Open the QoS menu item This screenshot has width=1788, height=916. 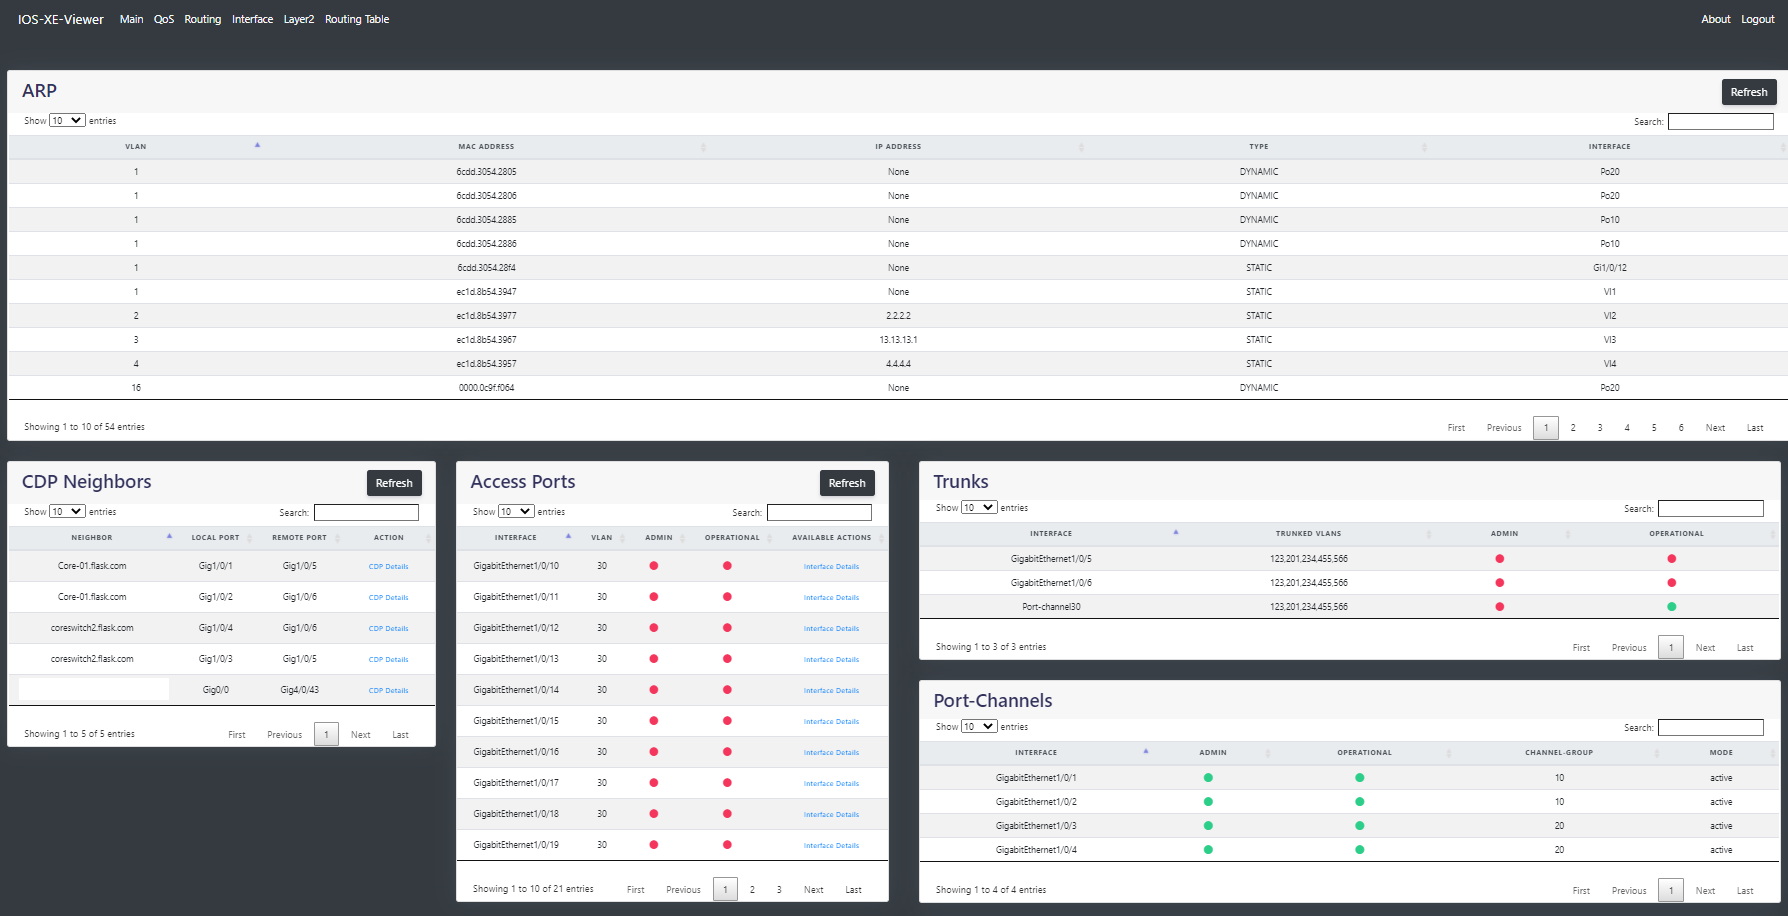click(164, 19)
